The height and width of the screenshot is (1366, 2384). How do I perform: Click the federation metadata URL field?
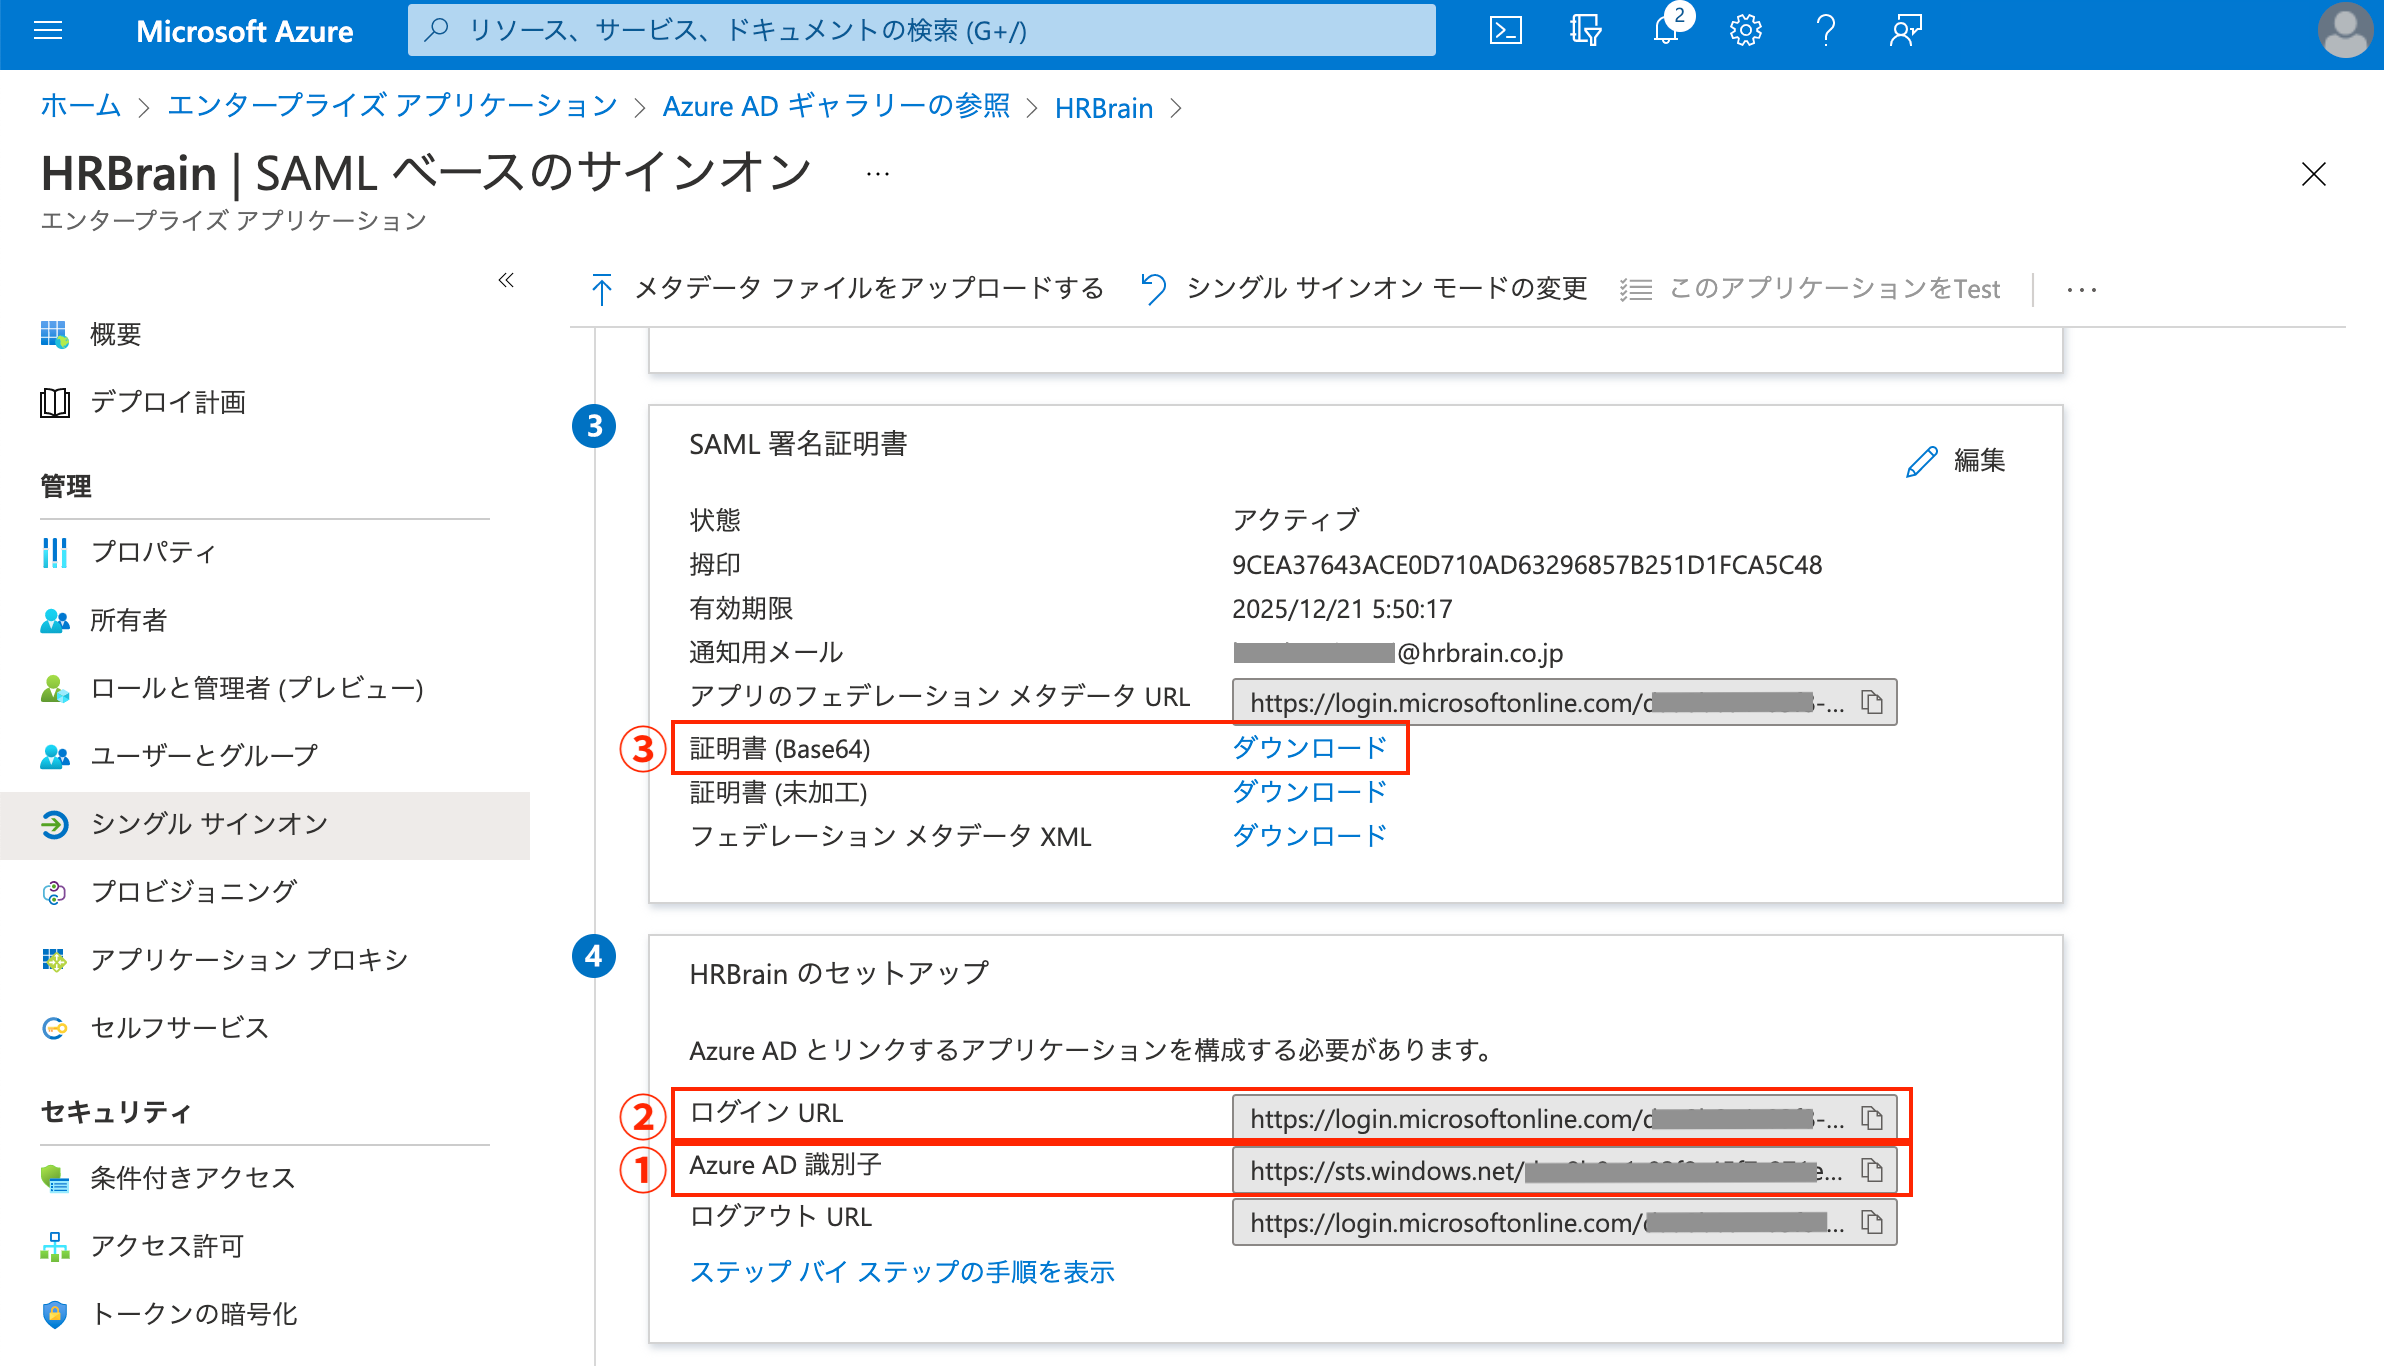pos(1565,702)
